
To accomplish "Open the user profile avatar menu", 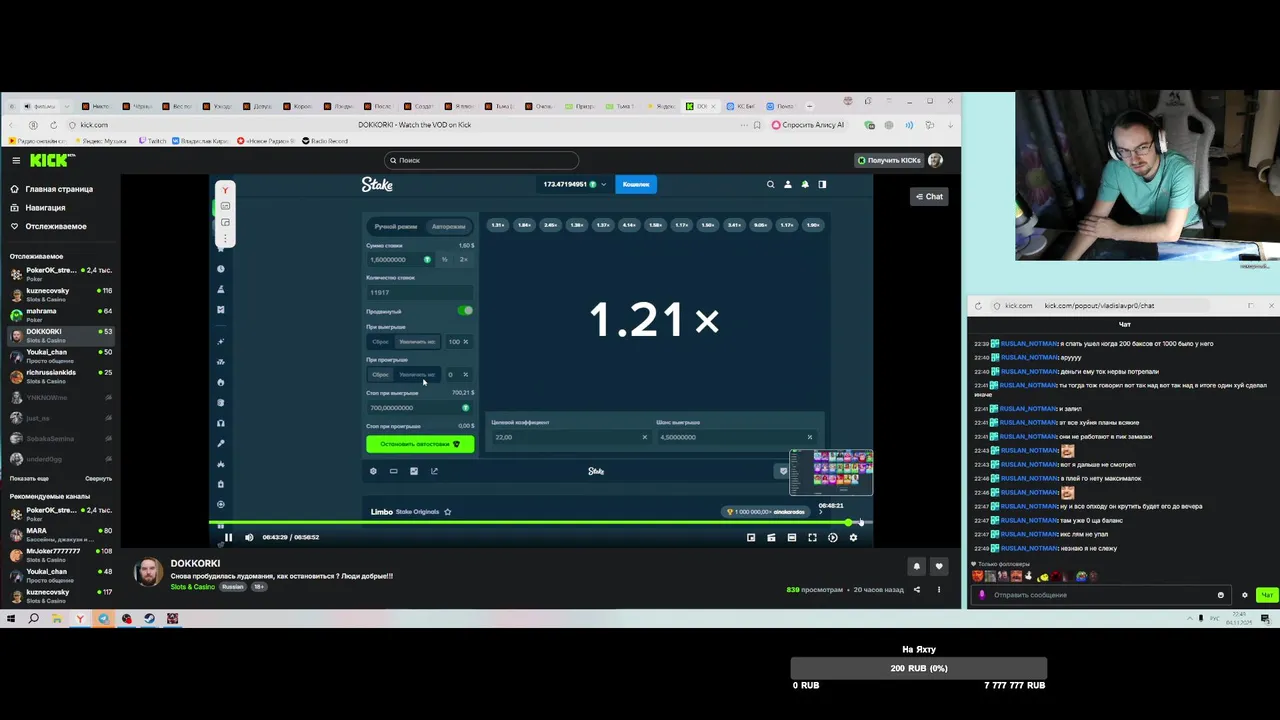I will click(935, 160).
